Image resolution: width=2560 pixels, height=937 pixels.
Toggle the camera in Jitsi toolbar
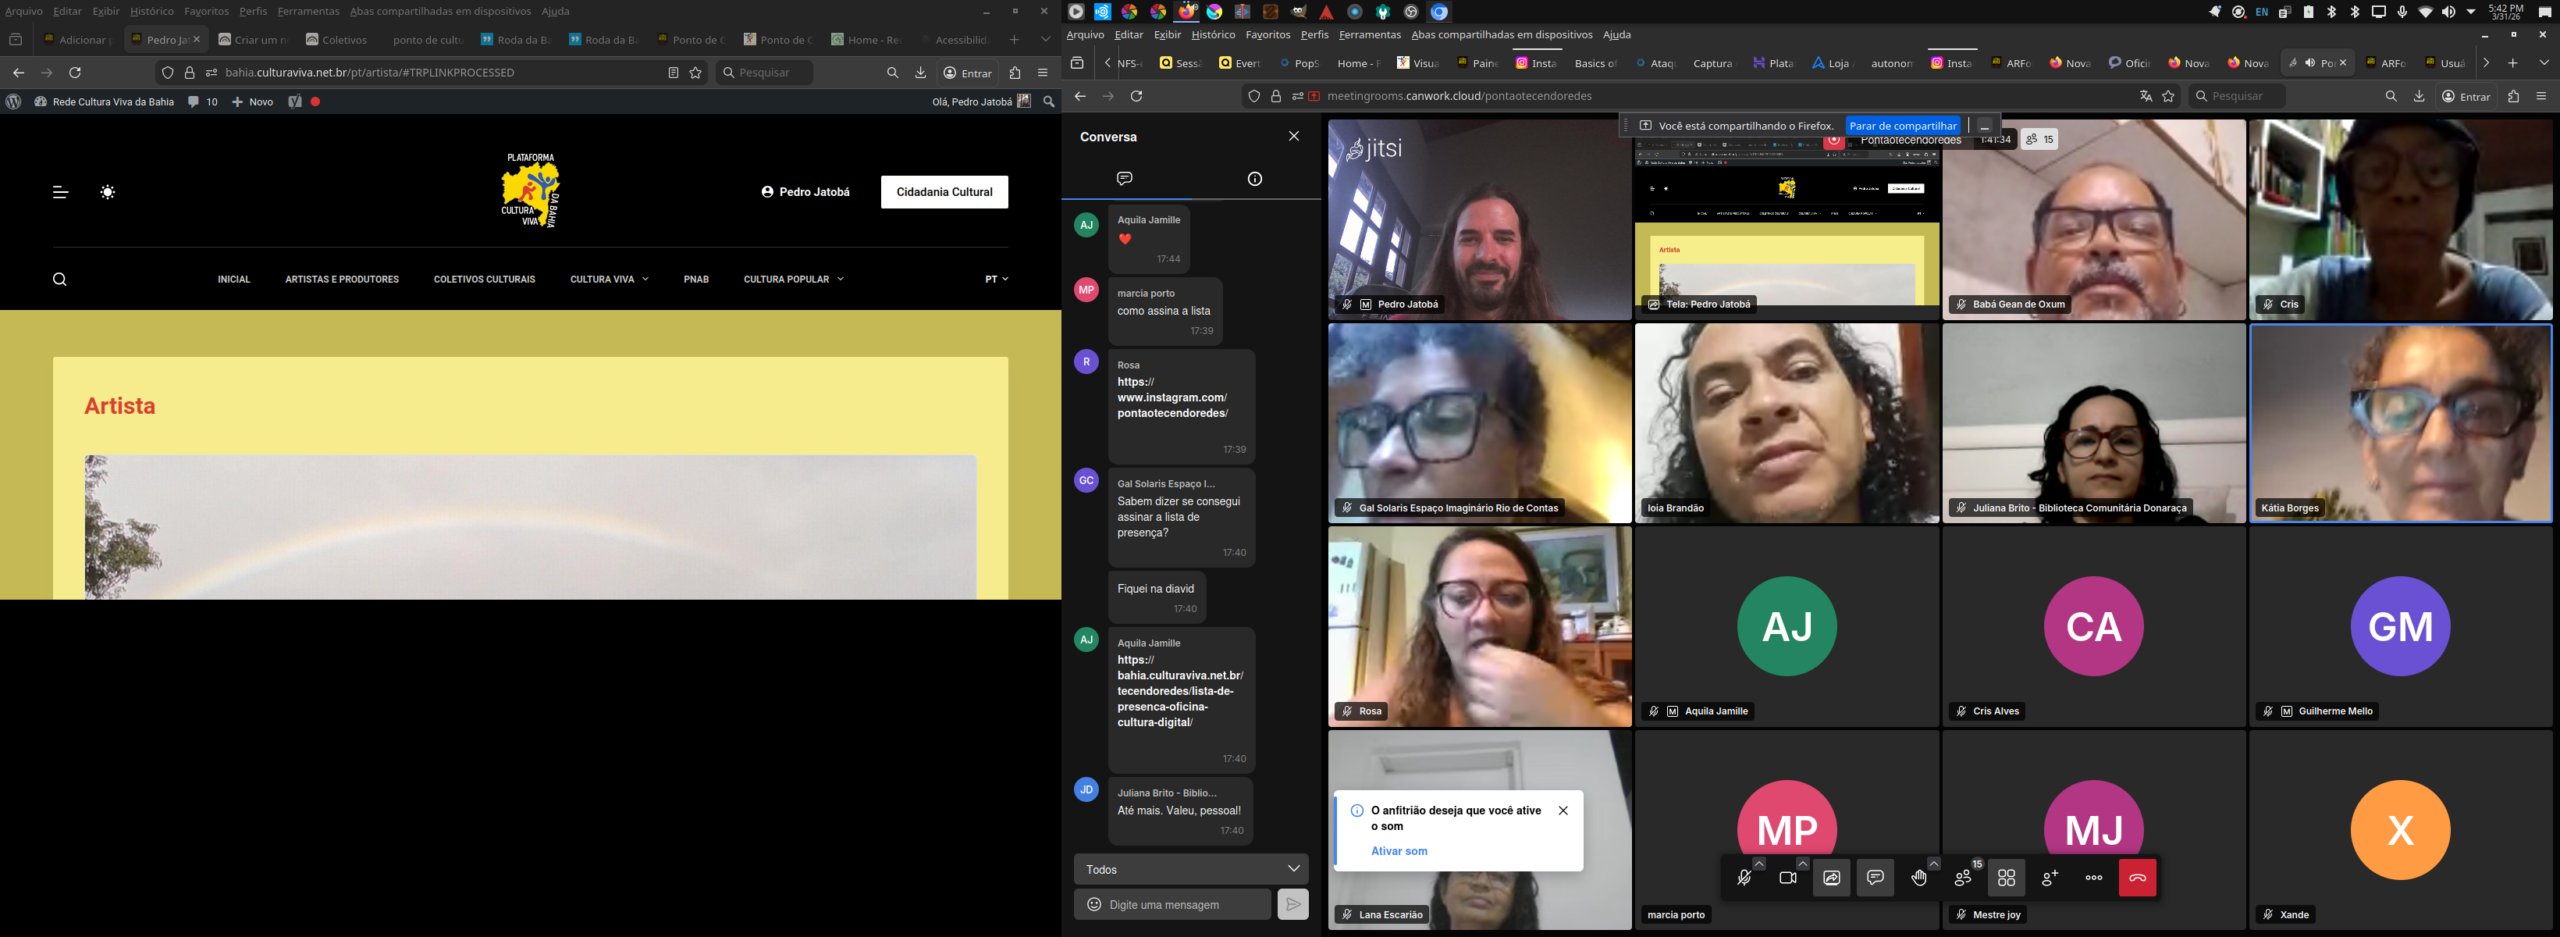pos(1787,878)
